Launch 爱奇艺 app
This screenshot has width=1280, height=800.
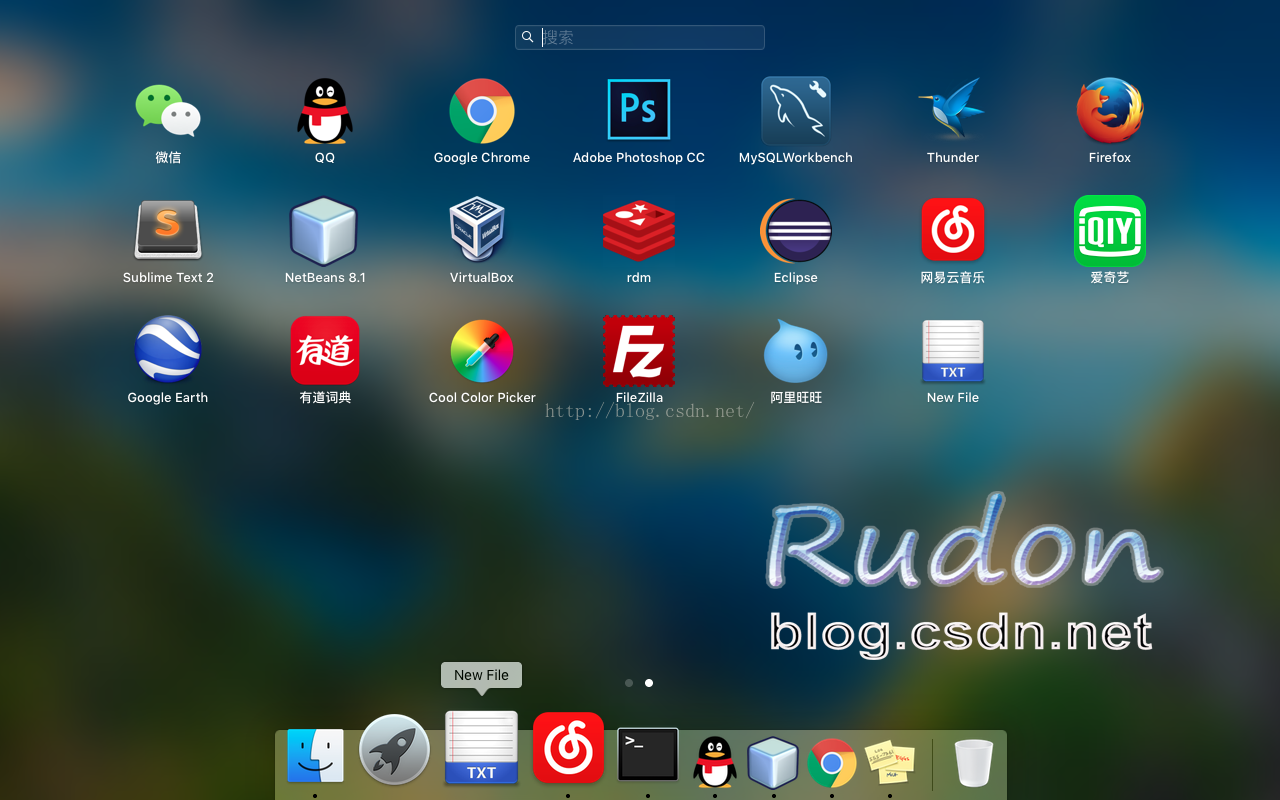coord(1110,230)
